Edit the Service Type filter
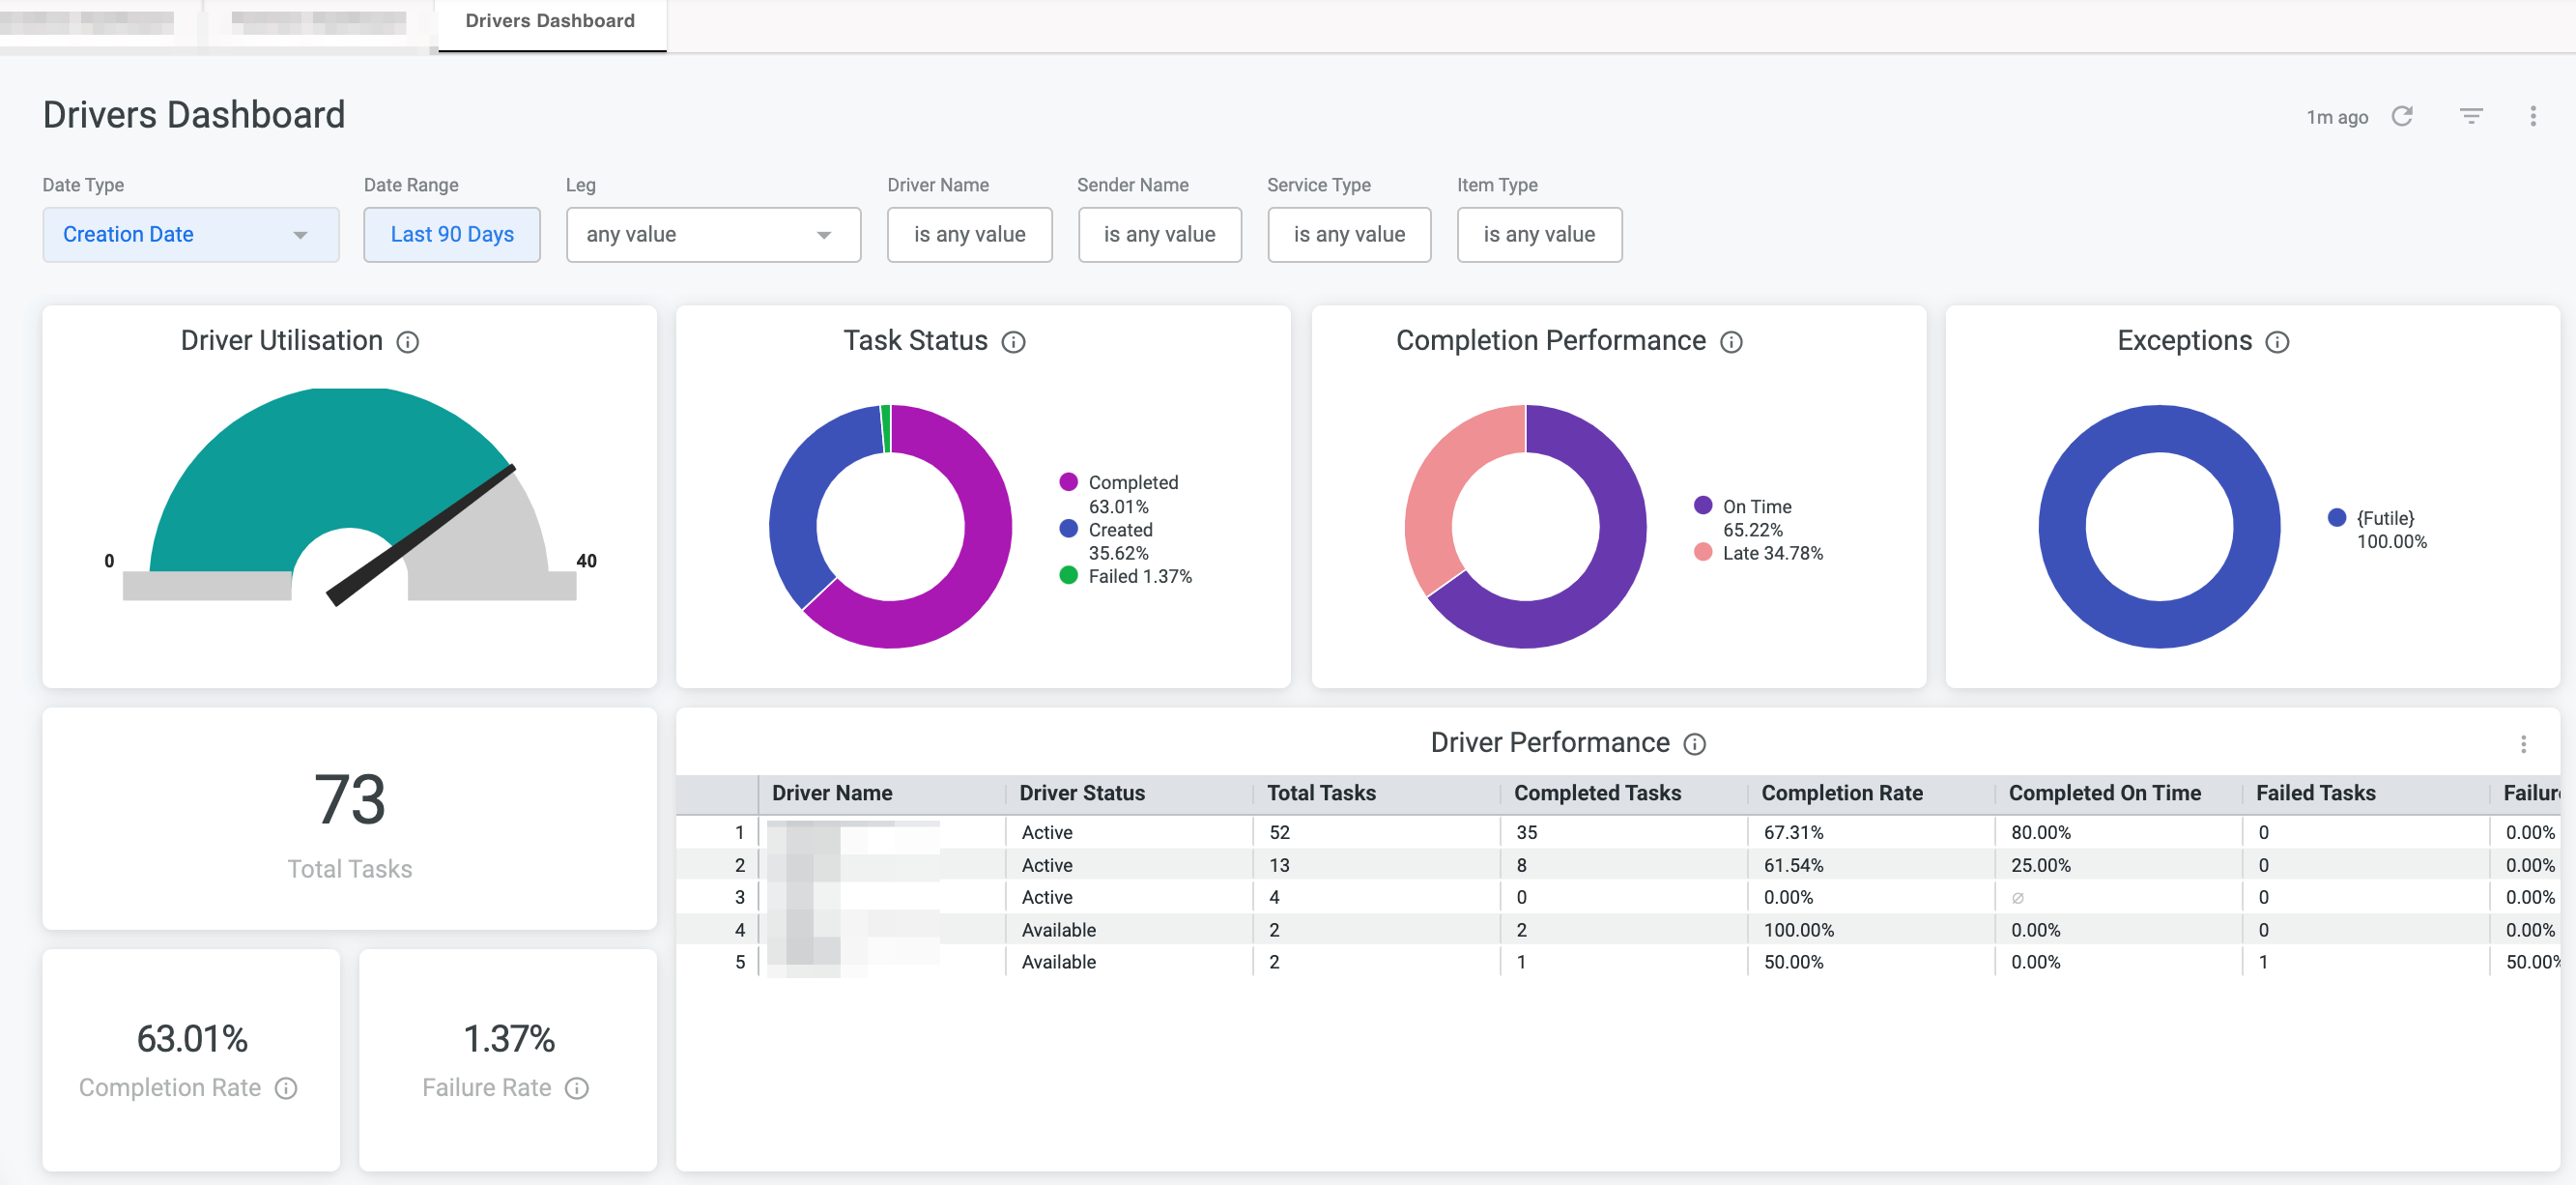The height and width of the screenshot is (1185, 2576). [x=1349, y=234]
